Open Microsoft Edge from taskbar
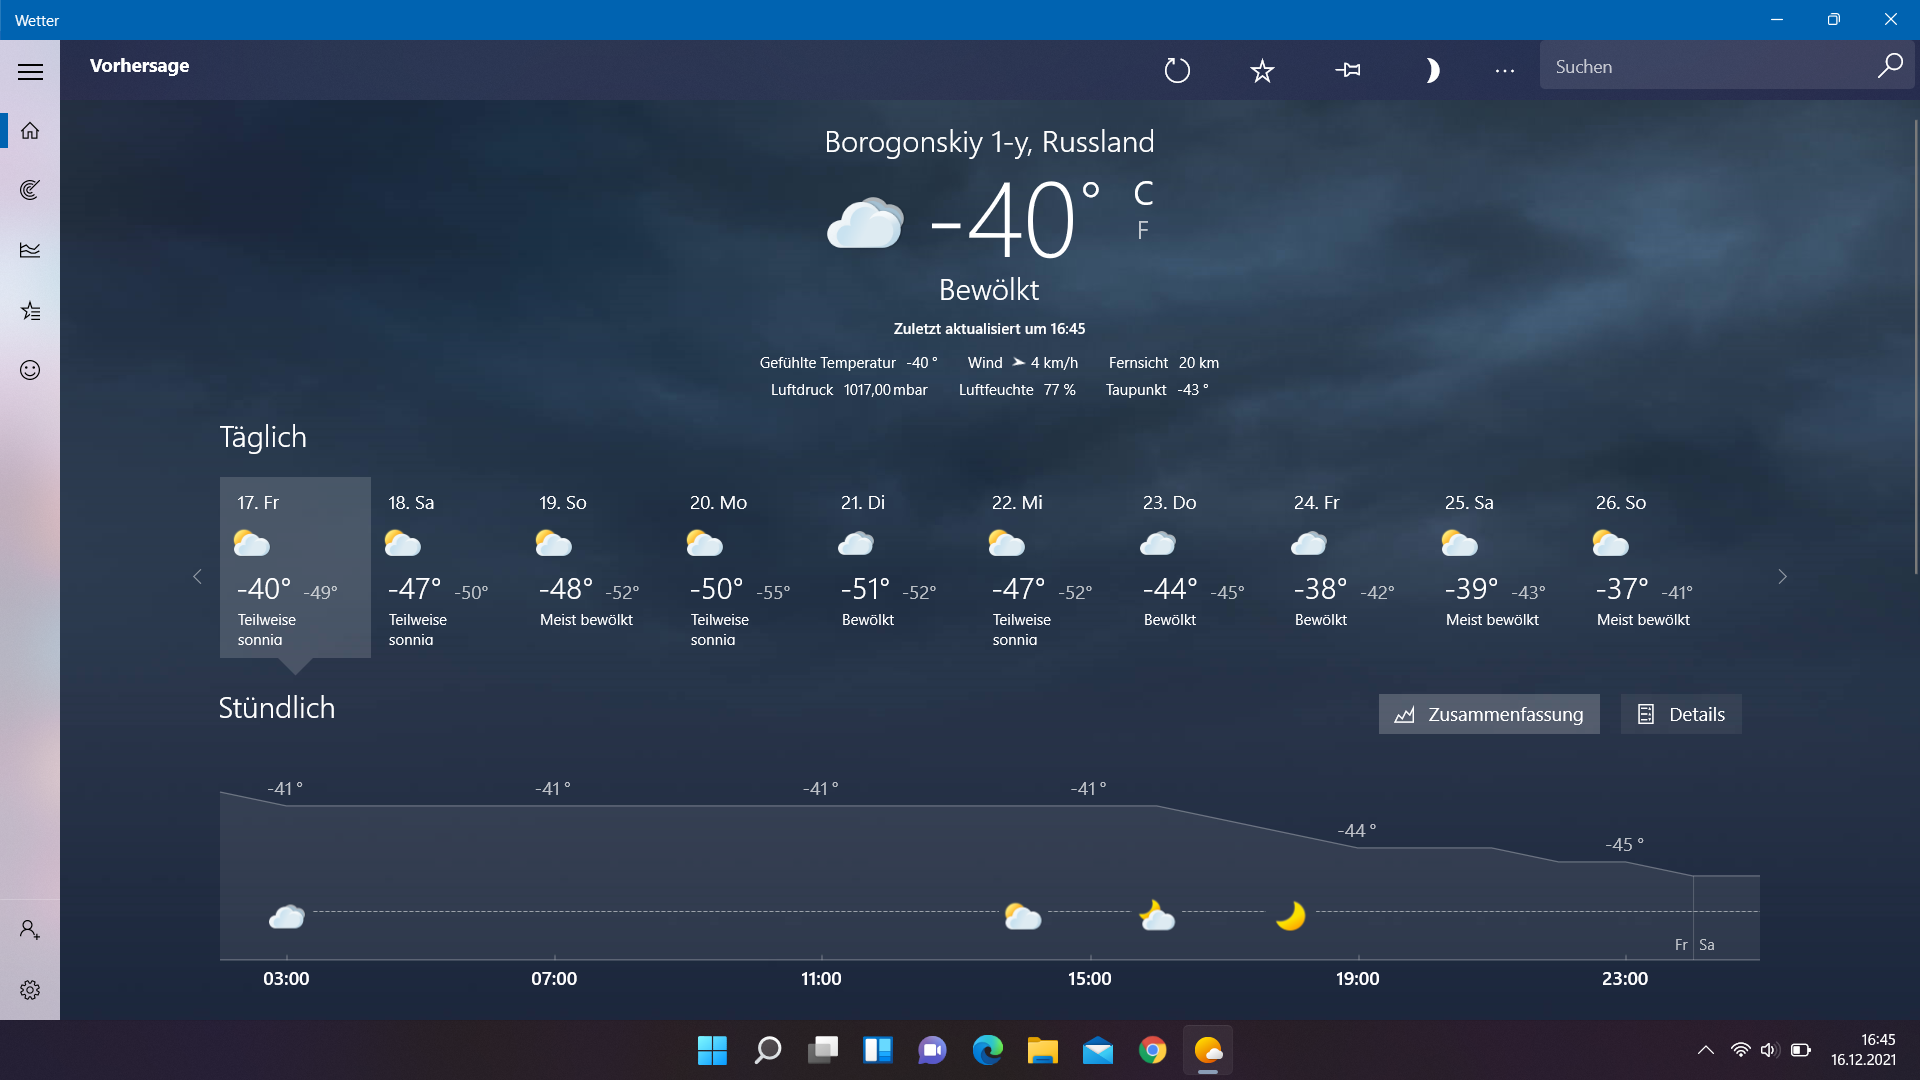The width and height of the screenshot is (1920, 1080). click(x=987, y=1050)
